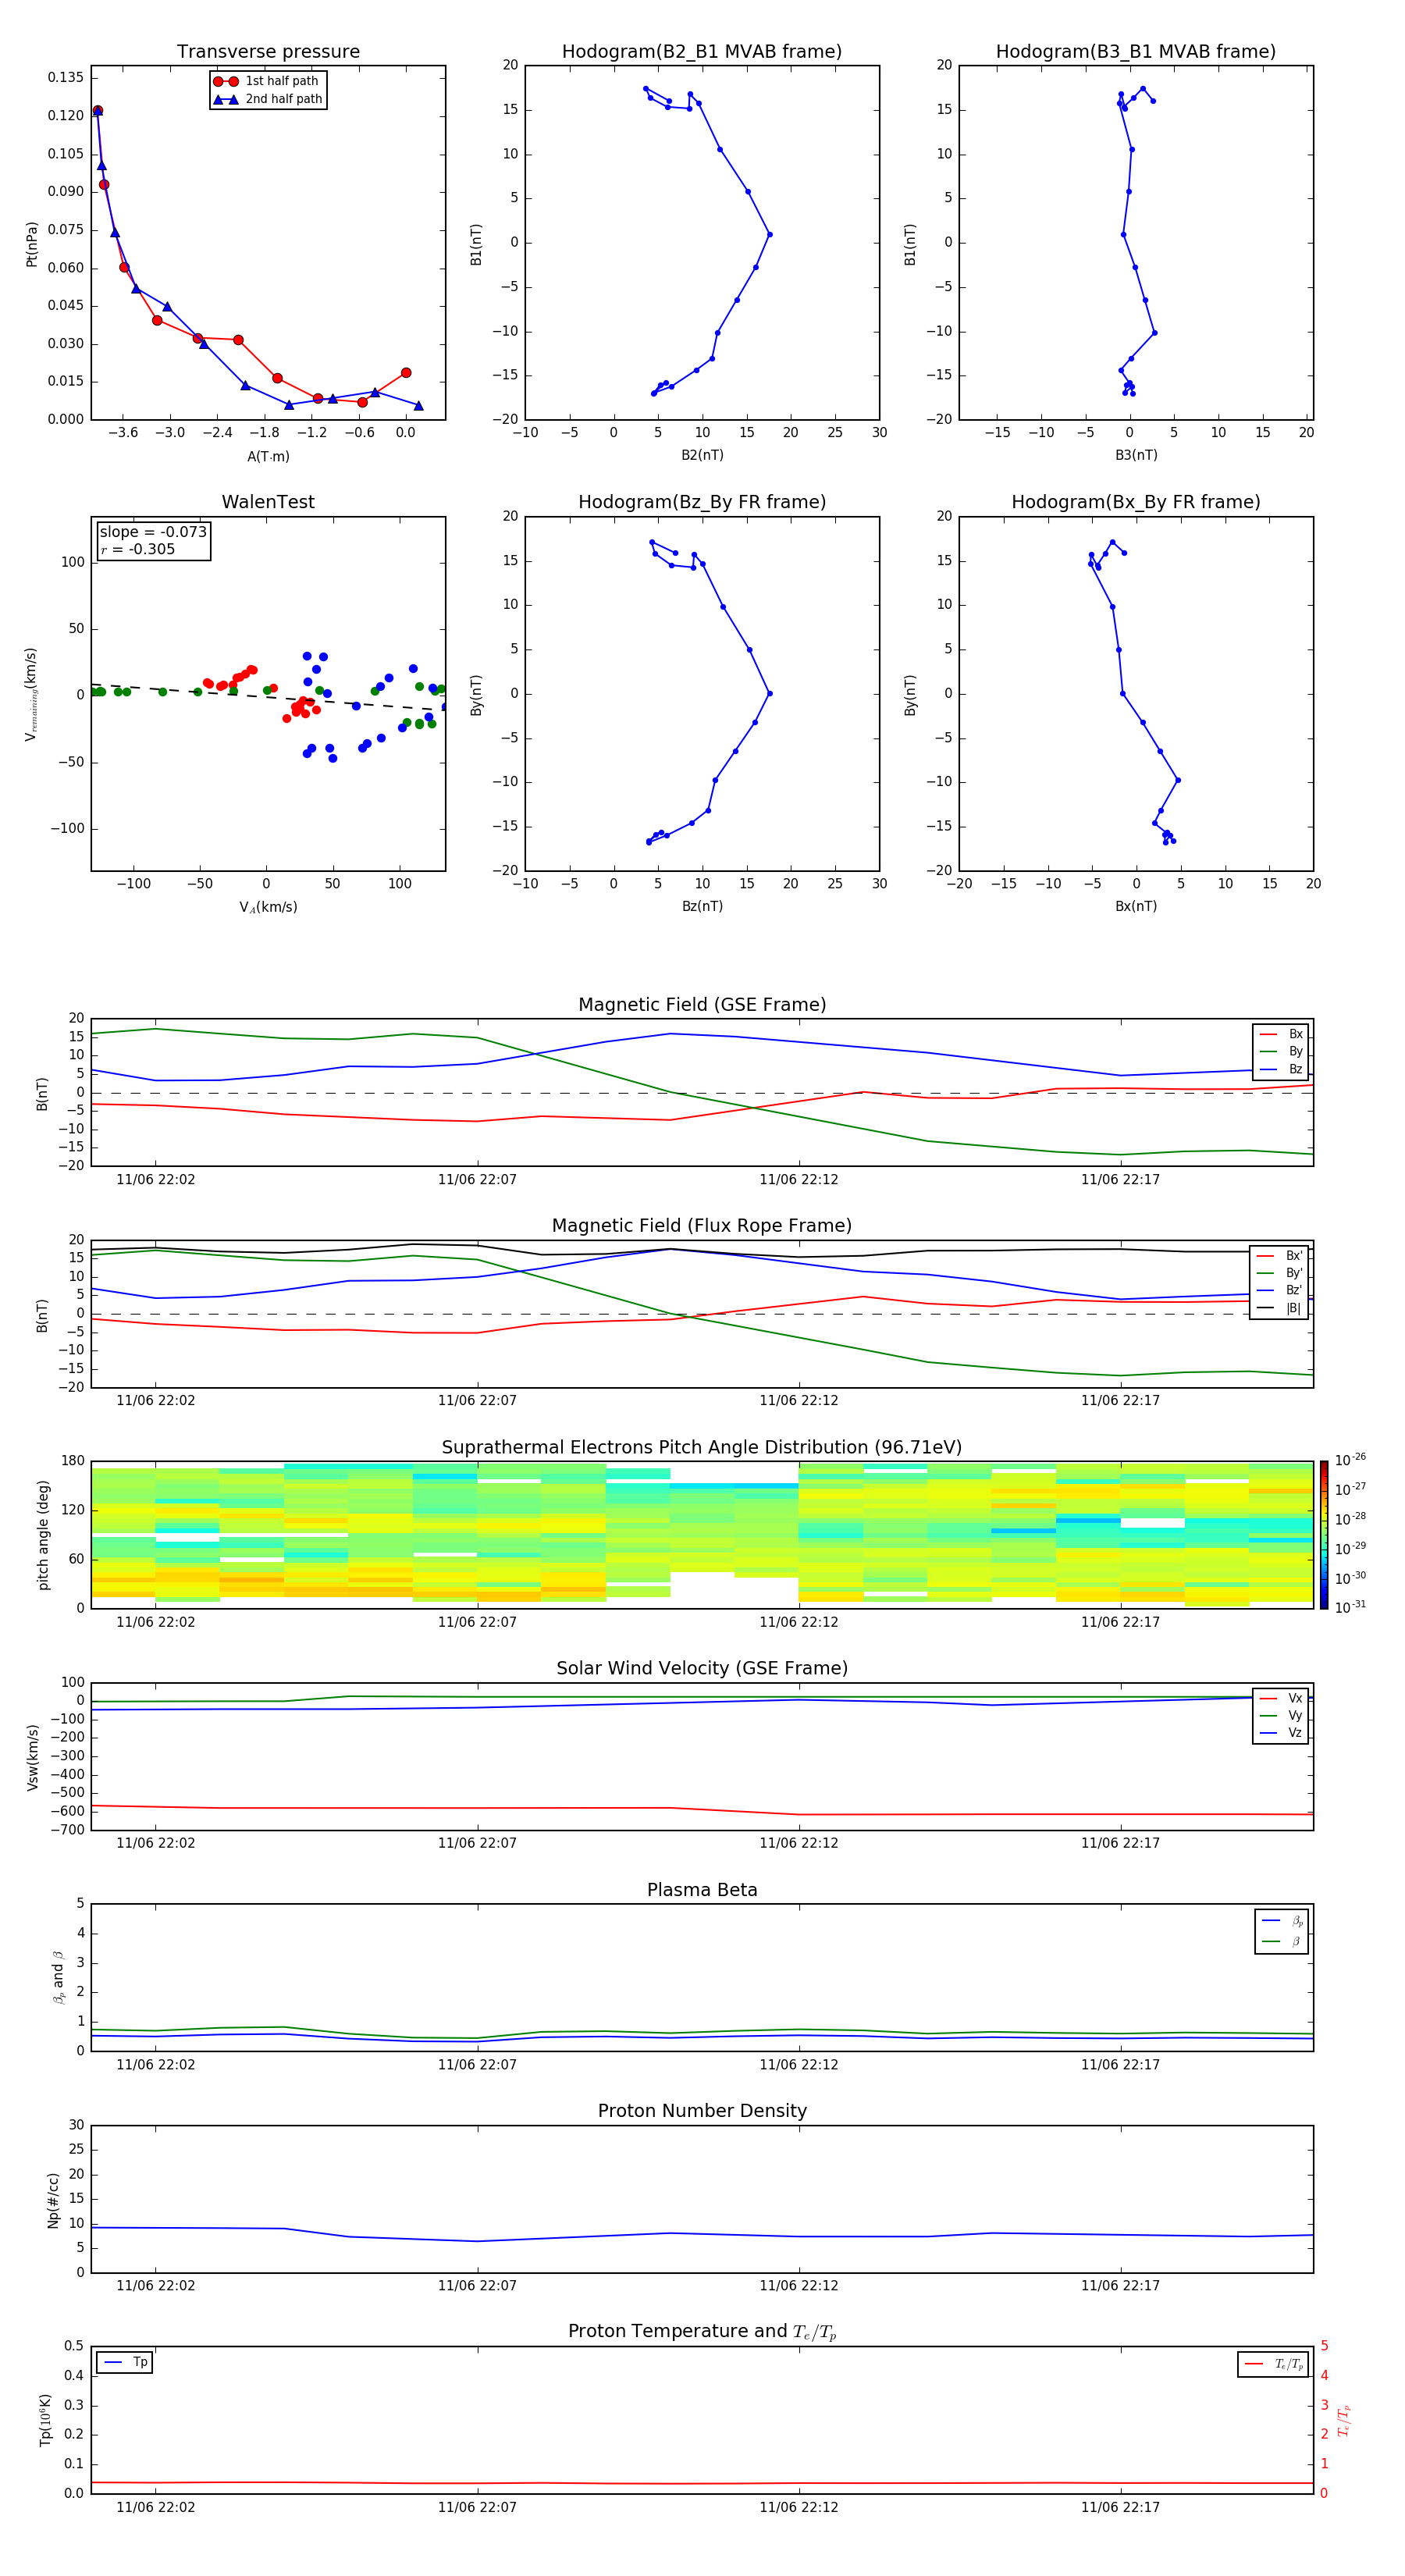Click the Vy legend entry
Image resolution: width=1405 pixels, height=2576 pixels.
pos(1281,1715)
